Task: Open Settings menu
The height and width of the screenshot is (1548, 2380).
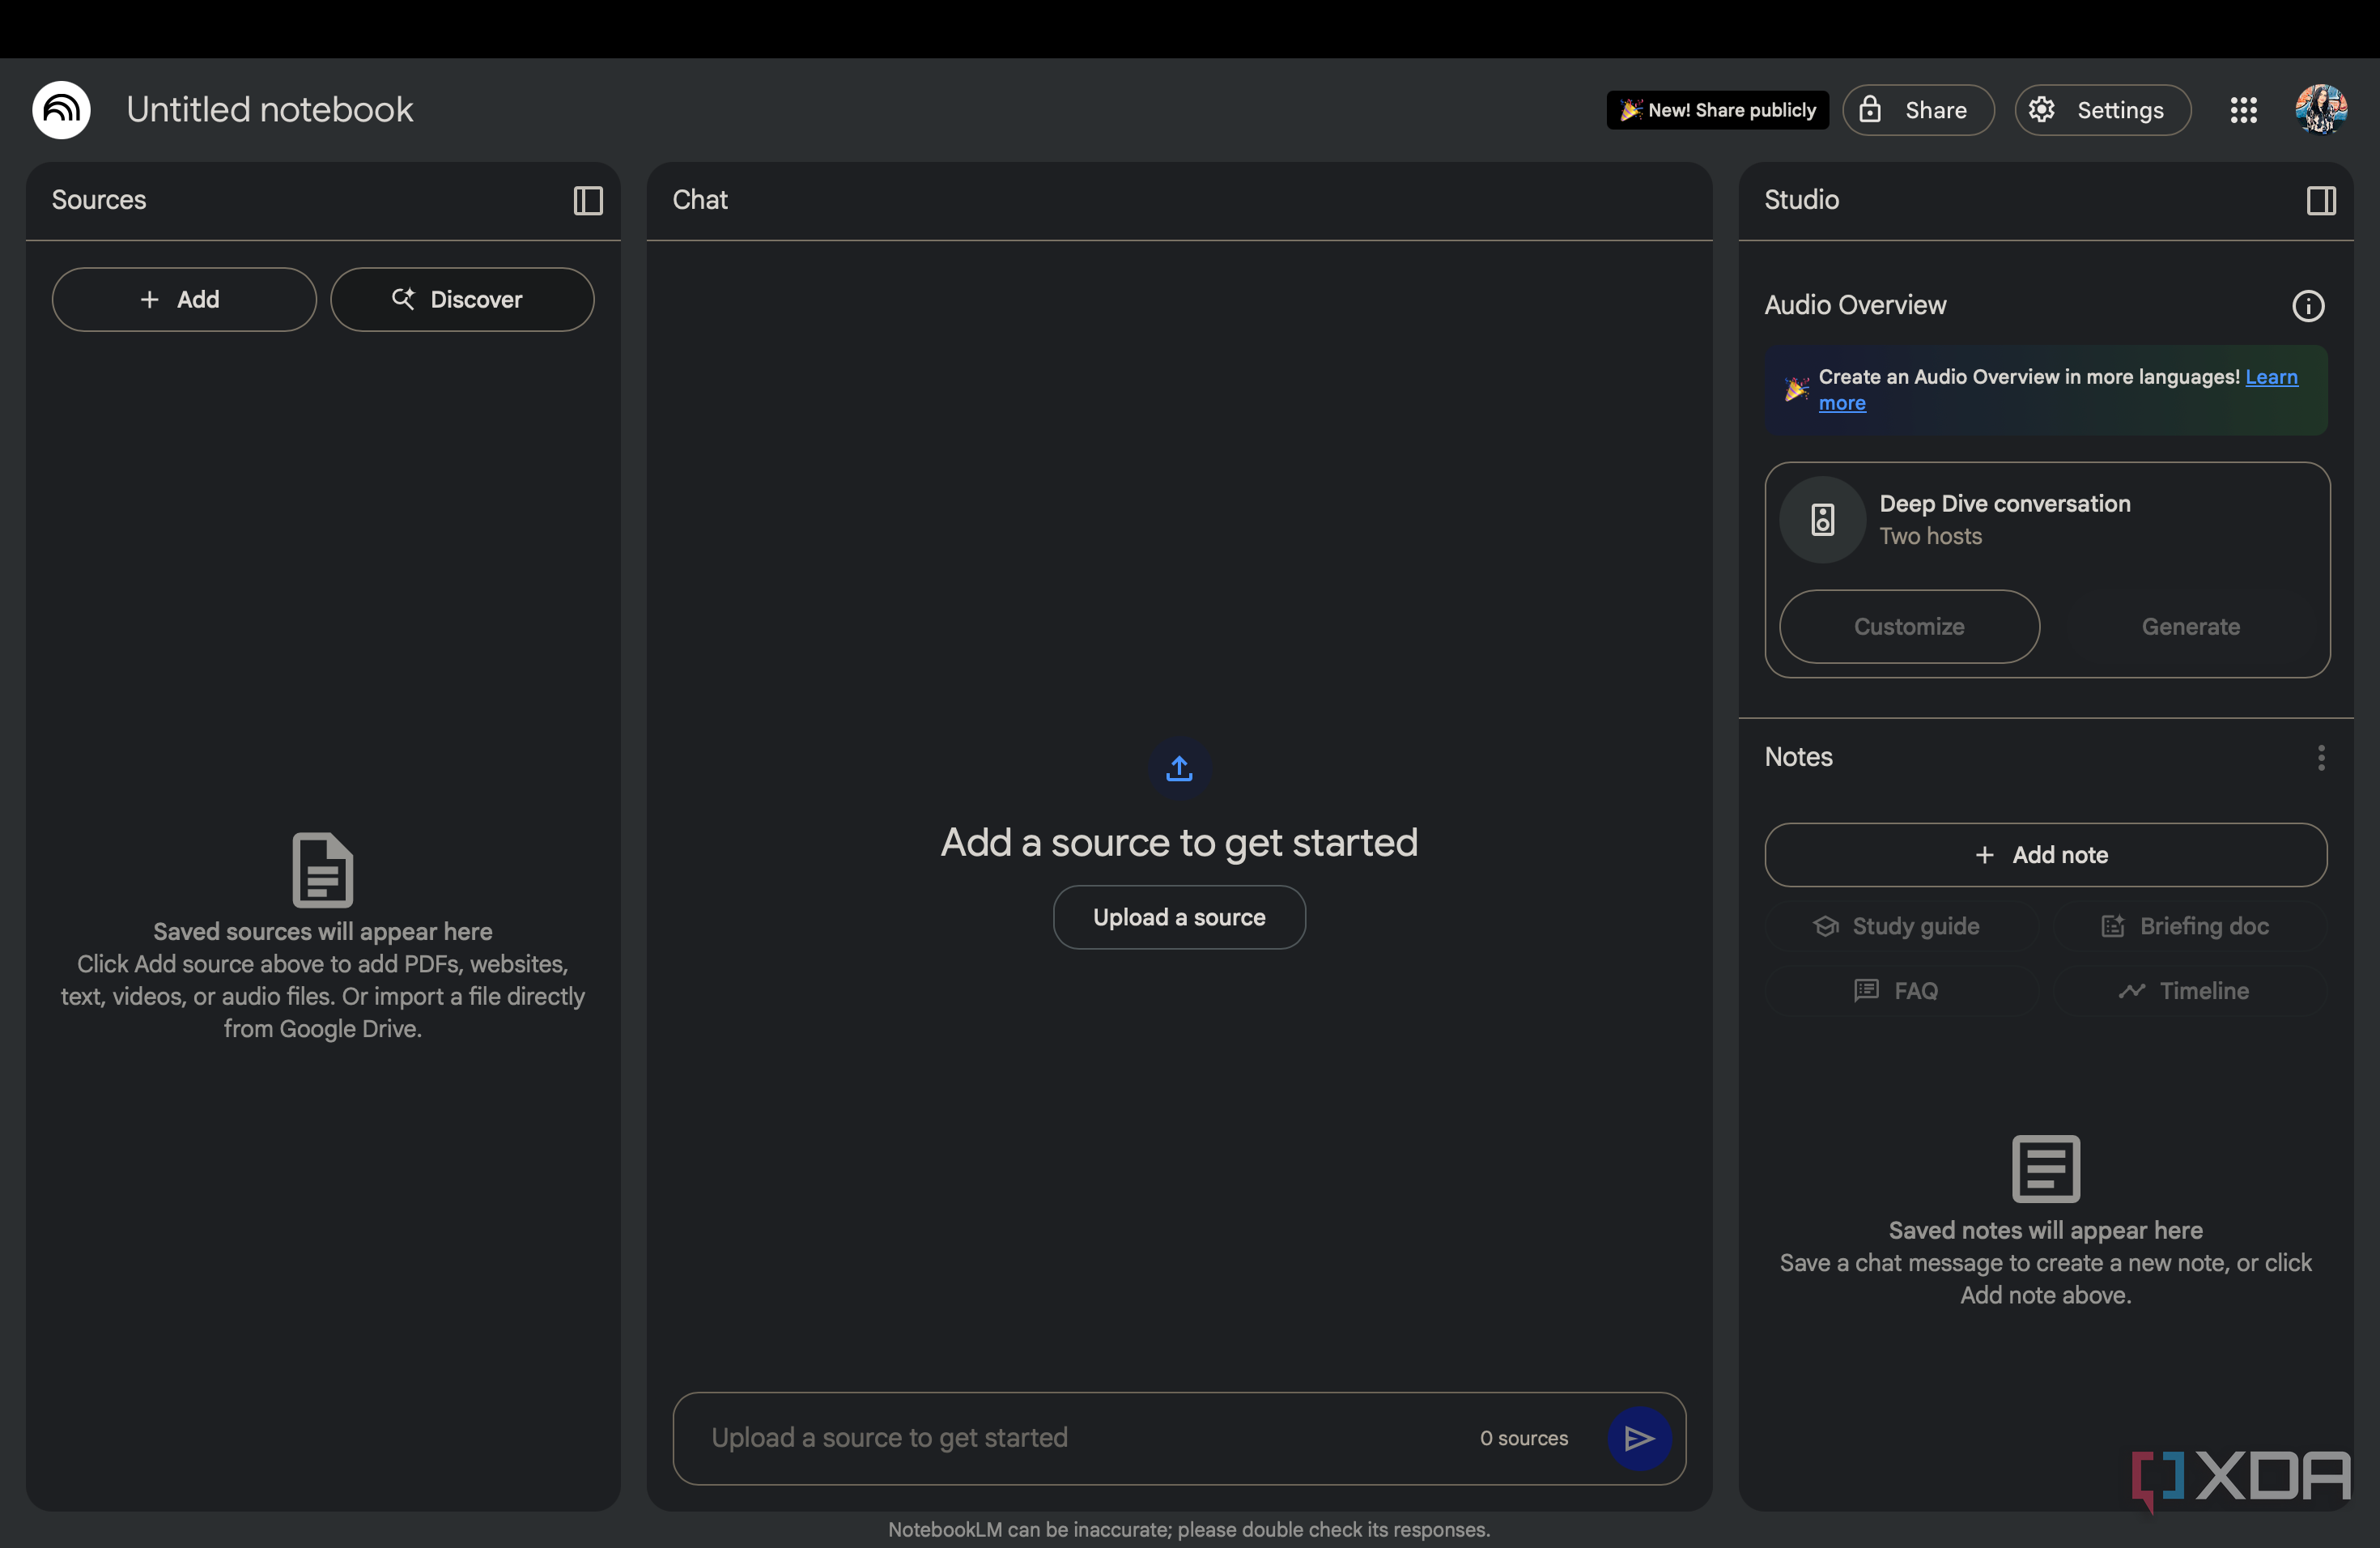Action: (x=2102, y=110)
